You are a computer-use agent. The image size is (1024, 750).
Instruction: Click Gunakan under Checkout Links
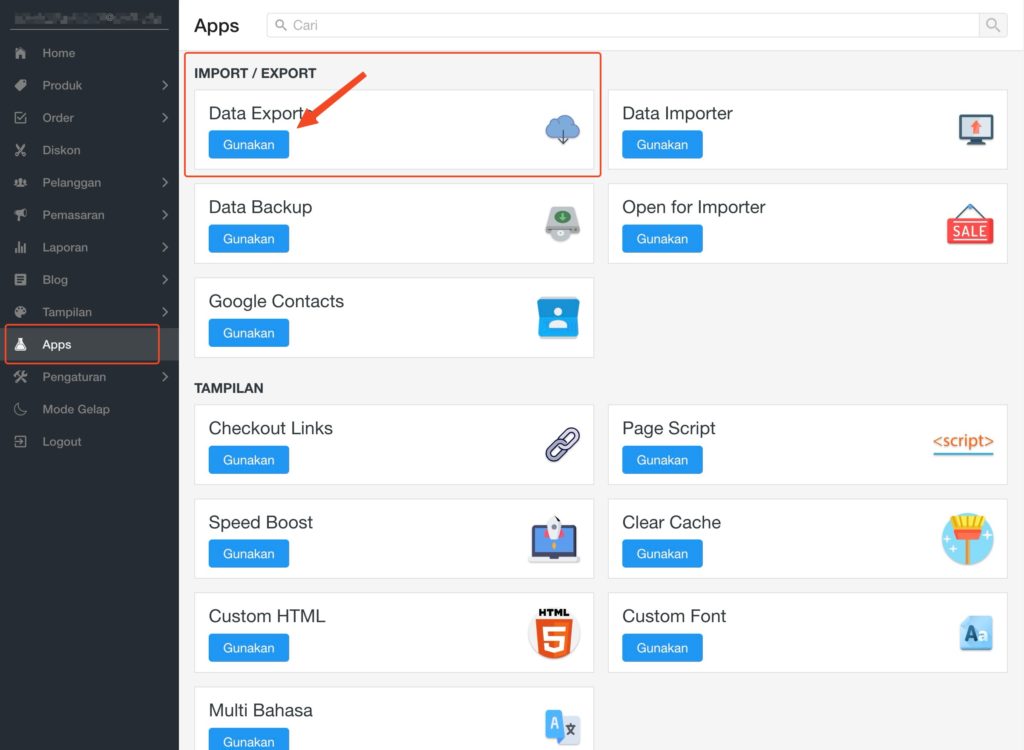pyautogui.click(x=249, y=460)
